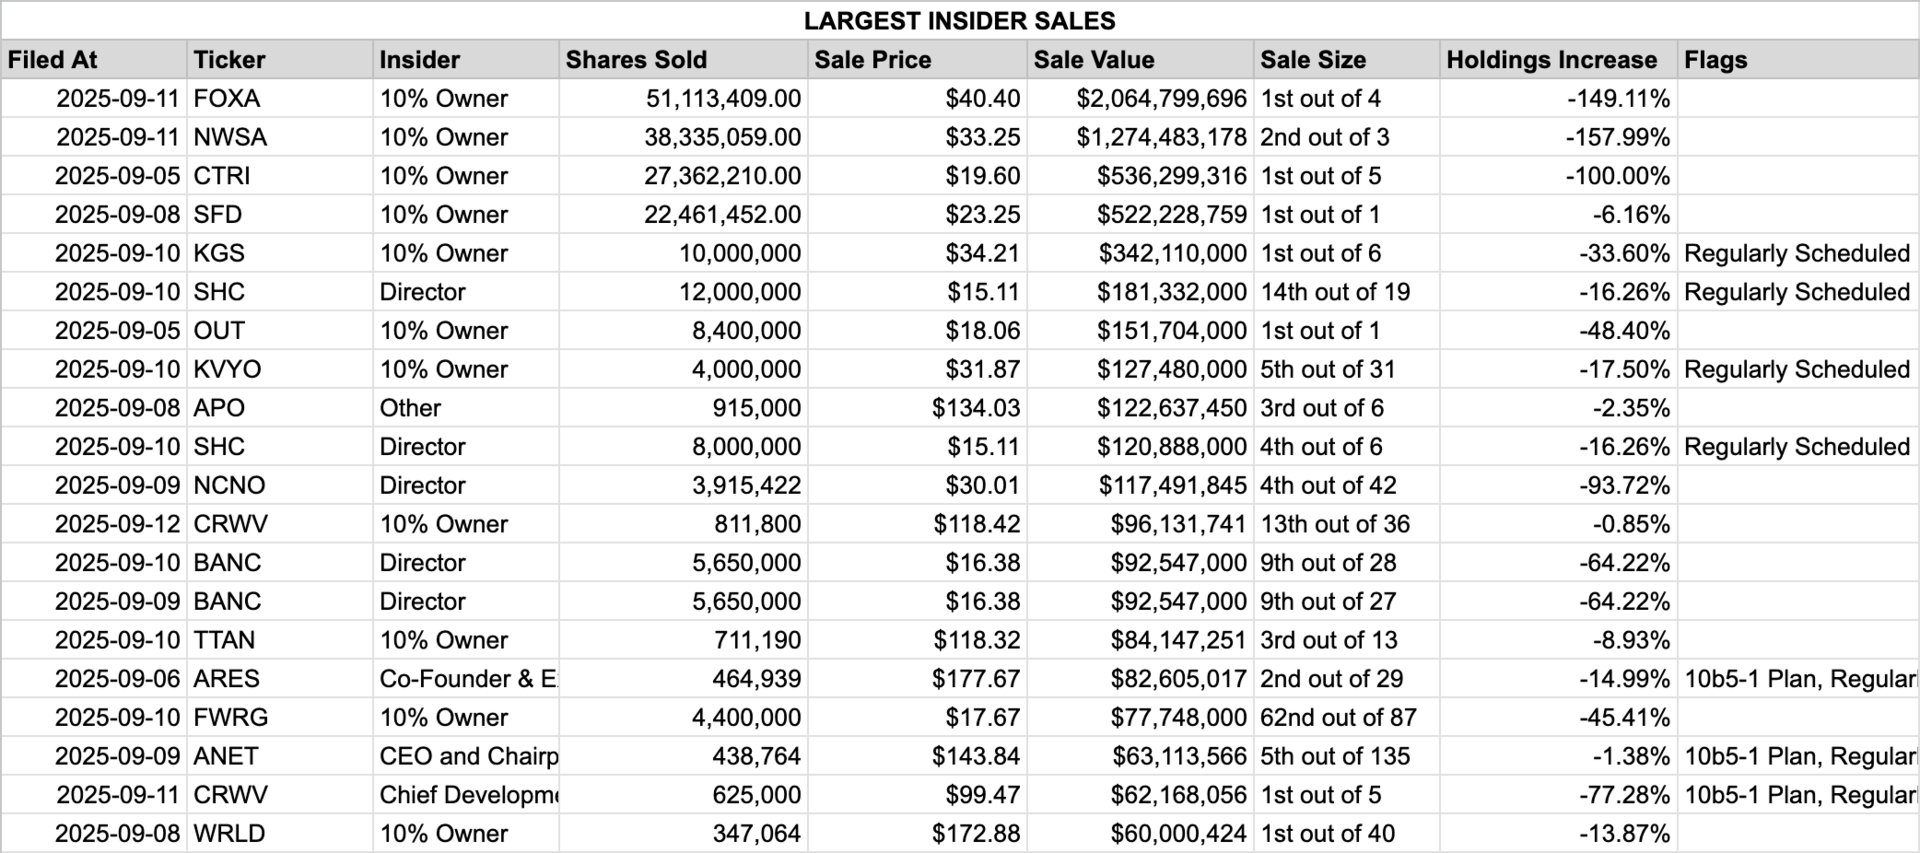Image resolution: width=1920 pixels, height=853 pixels.
Task: Click the 62nd out of 87 sale size cell
Action: pyautogui.click(x=1347, y=717)
